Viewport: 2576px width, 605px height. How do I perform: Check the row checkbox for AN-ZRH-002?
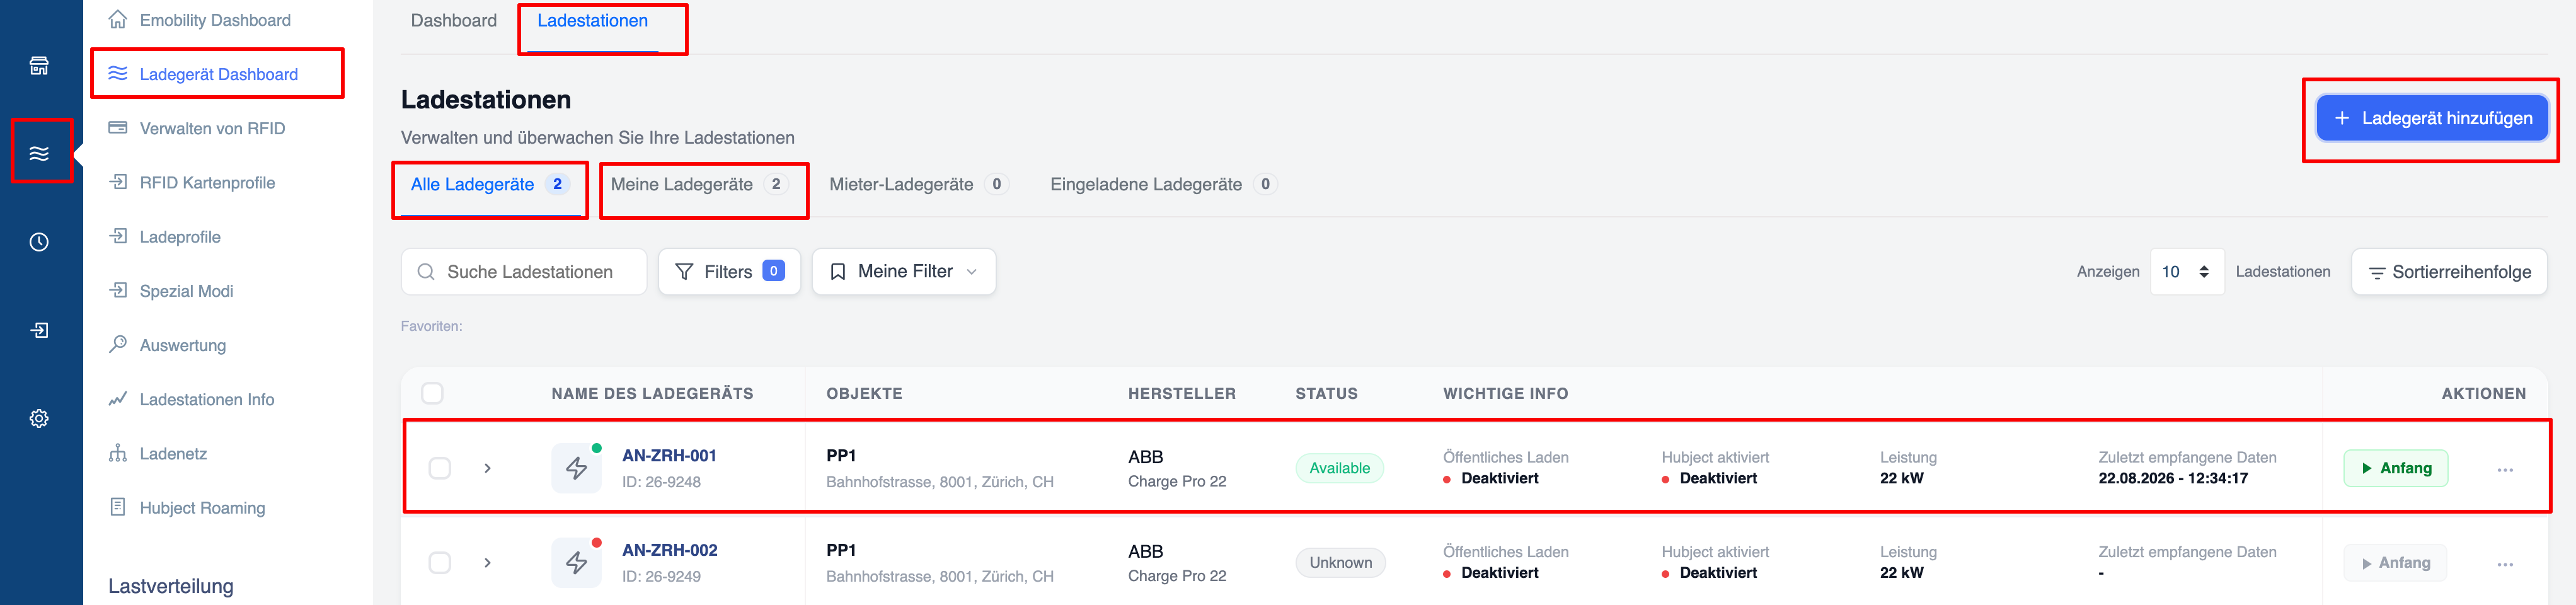(x=440, y=562)
